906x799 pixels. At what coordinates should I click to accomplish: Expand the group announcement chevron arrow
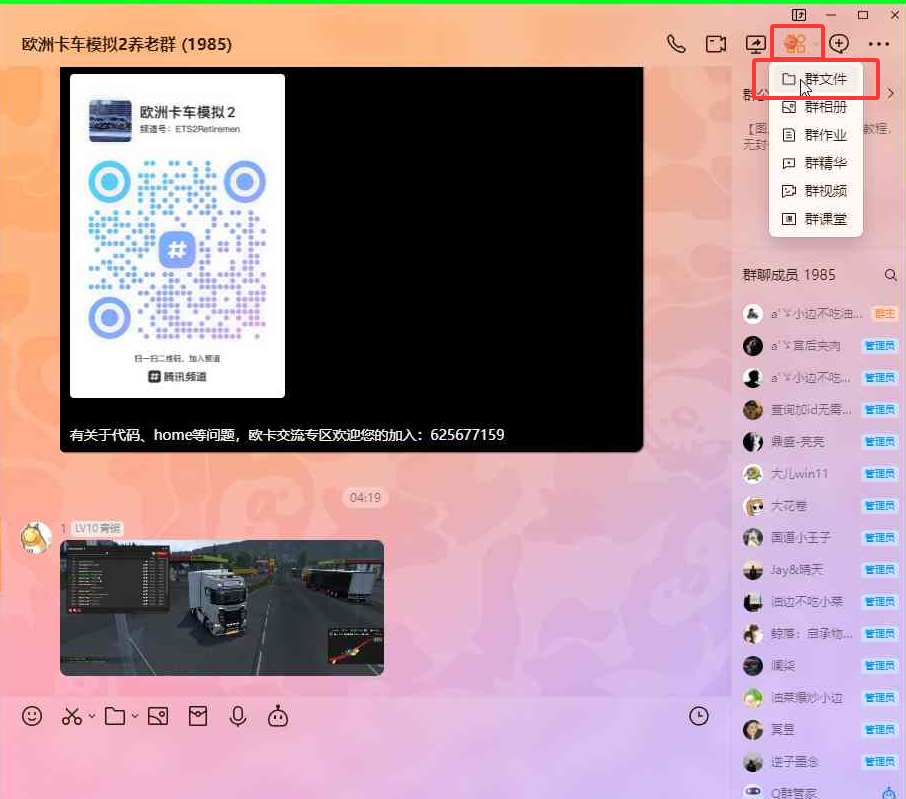coord(890,93)
